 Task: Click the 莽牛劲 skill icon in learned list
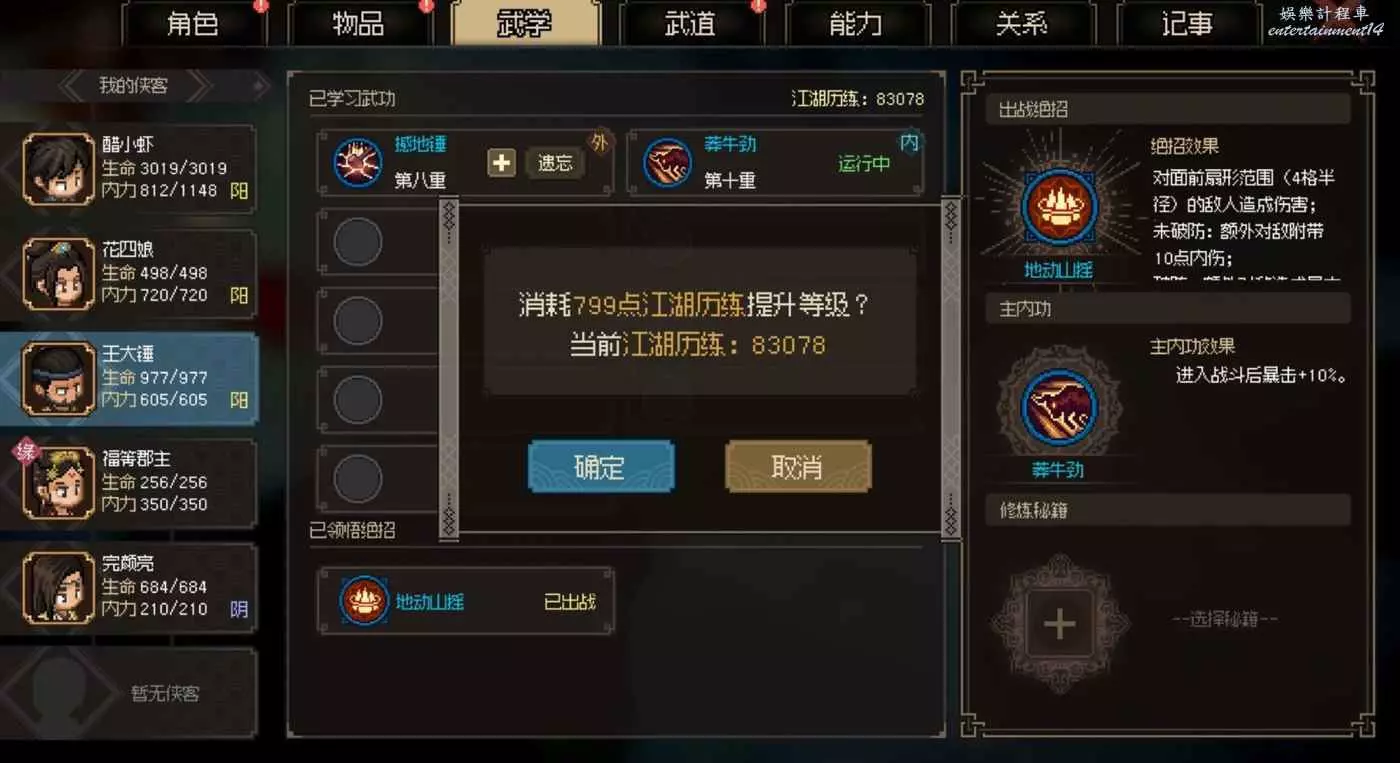coord(667,162)
